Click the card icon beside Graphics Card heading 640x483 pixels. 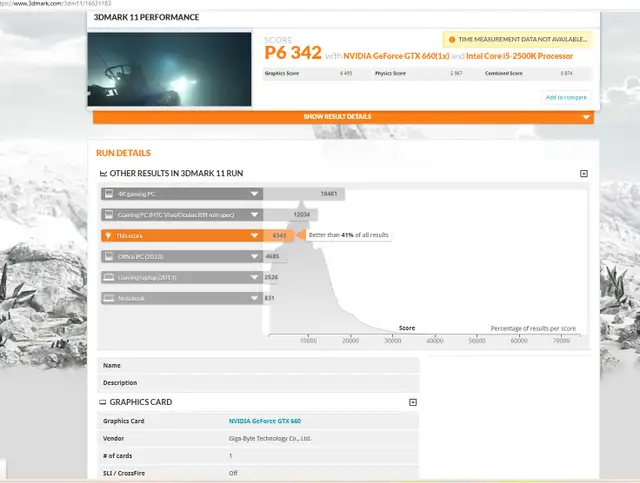(x=102, y=402)
